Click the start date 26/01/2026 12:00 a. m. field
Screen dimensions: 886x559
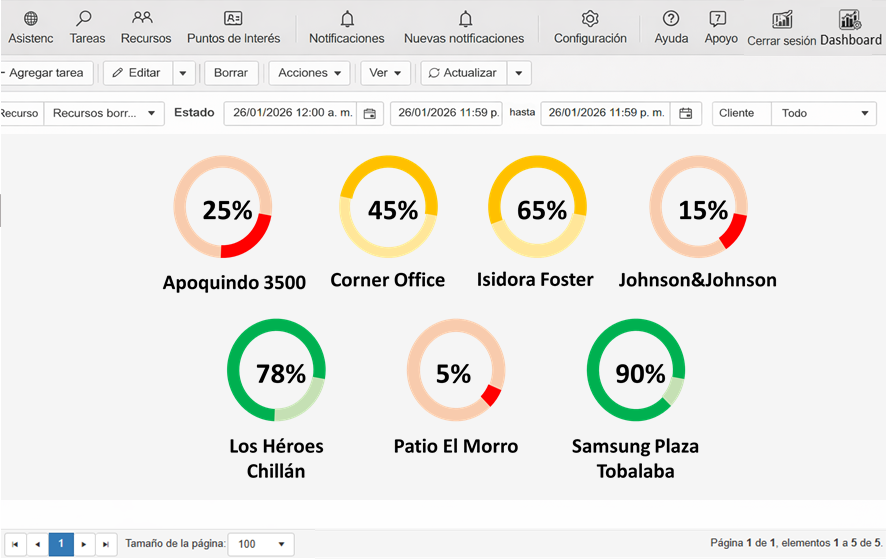coord(291,113)
